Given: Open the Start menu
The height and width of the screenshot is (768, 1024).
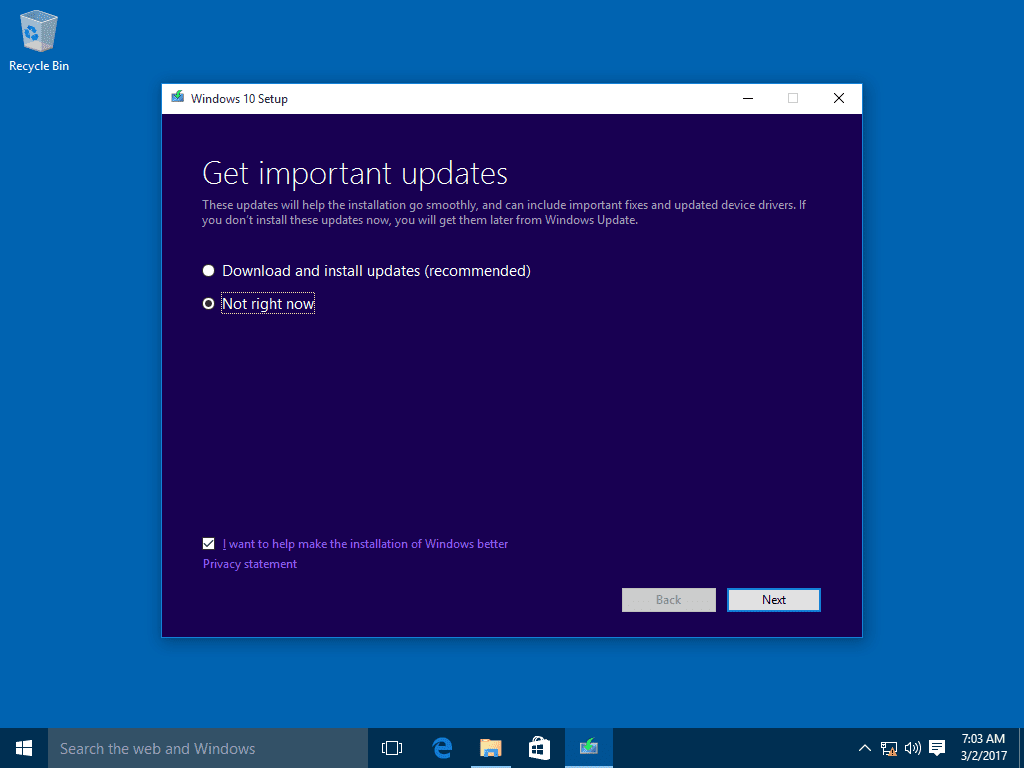Looking at the screenshot, I should 22,747.
